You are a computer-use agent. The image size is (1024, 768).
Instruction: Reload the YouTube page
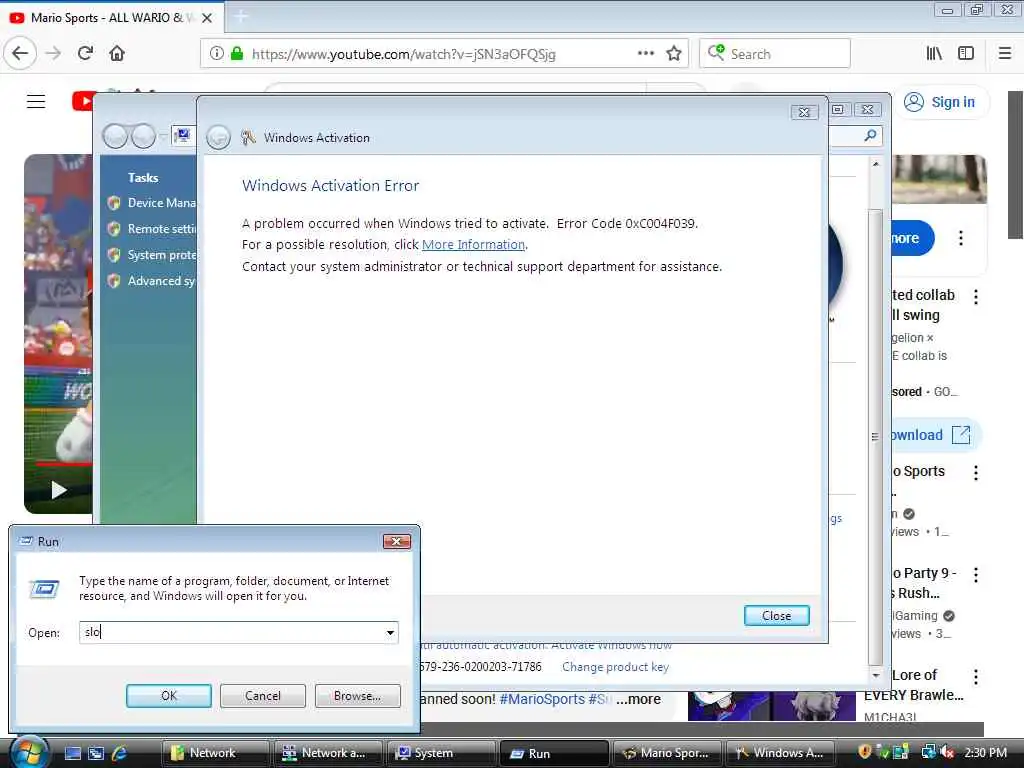(x=86, y=54)
